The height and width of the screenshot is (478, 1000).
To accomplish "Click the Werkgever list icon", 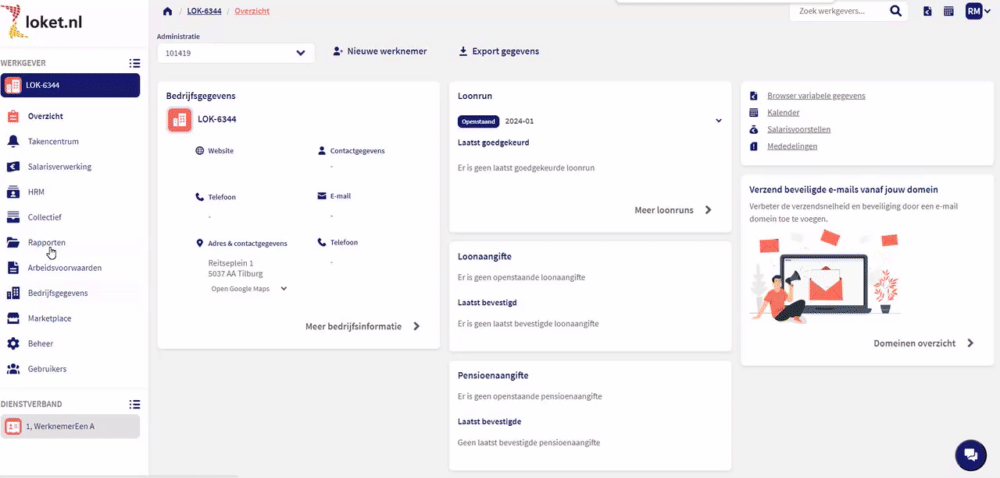I will point(134,63).
